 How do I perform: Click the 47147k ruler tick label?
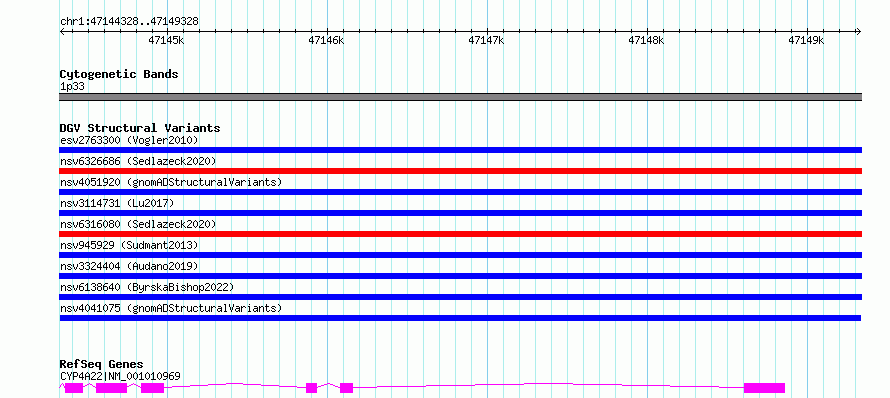click(486, 40)
